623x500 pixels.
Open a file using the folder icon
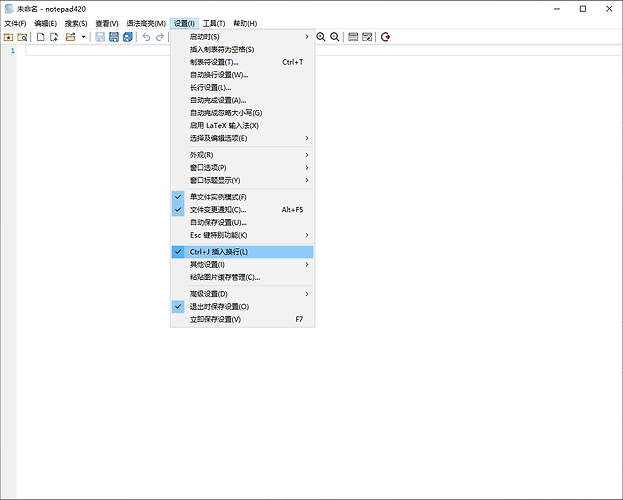[70, 37]
